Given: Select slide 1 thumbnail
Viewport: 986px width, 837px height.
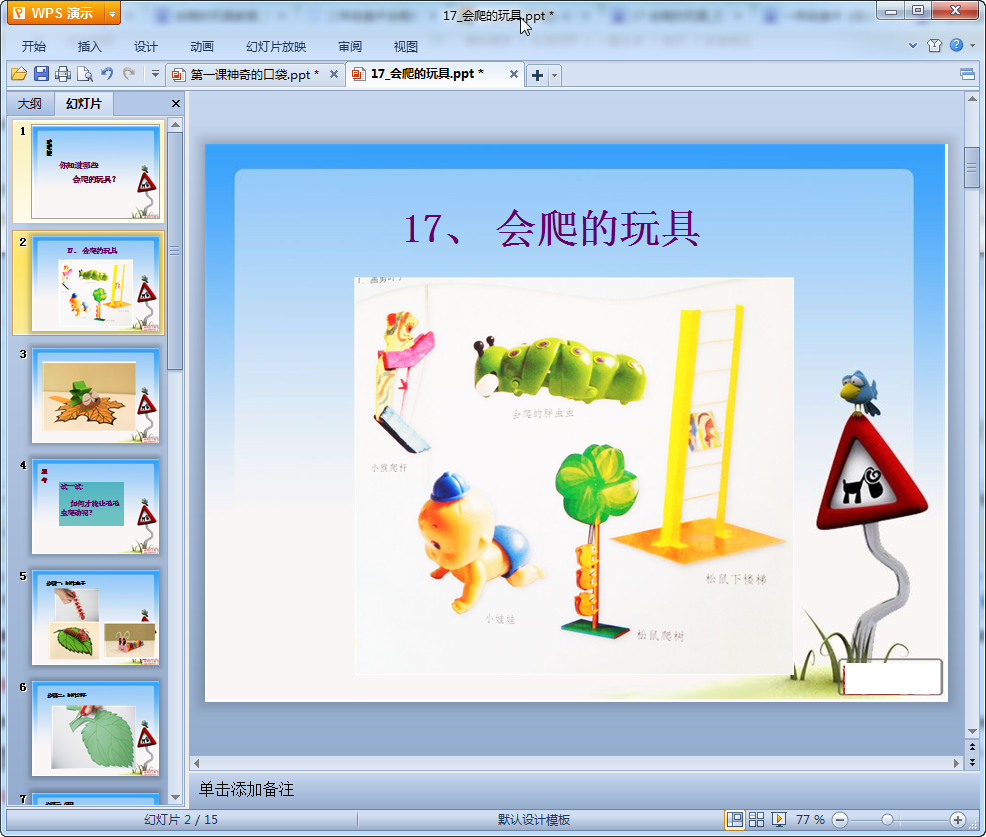Looking at the screenshot, I should click(x=96, y=172).
